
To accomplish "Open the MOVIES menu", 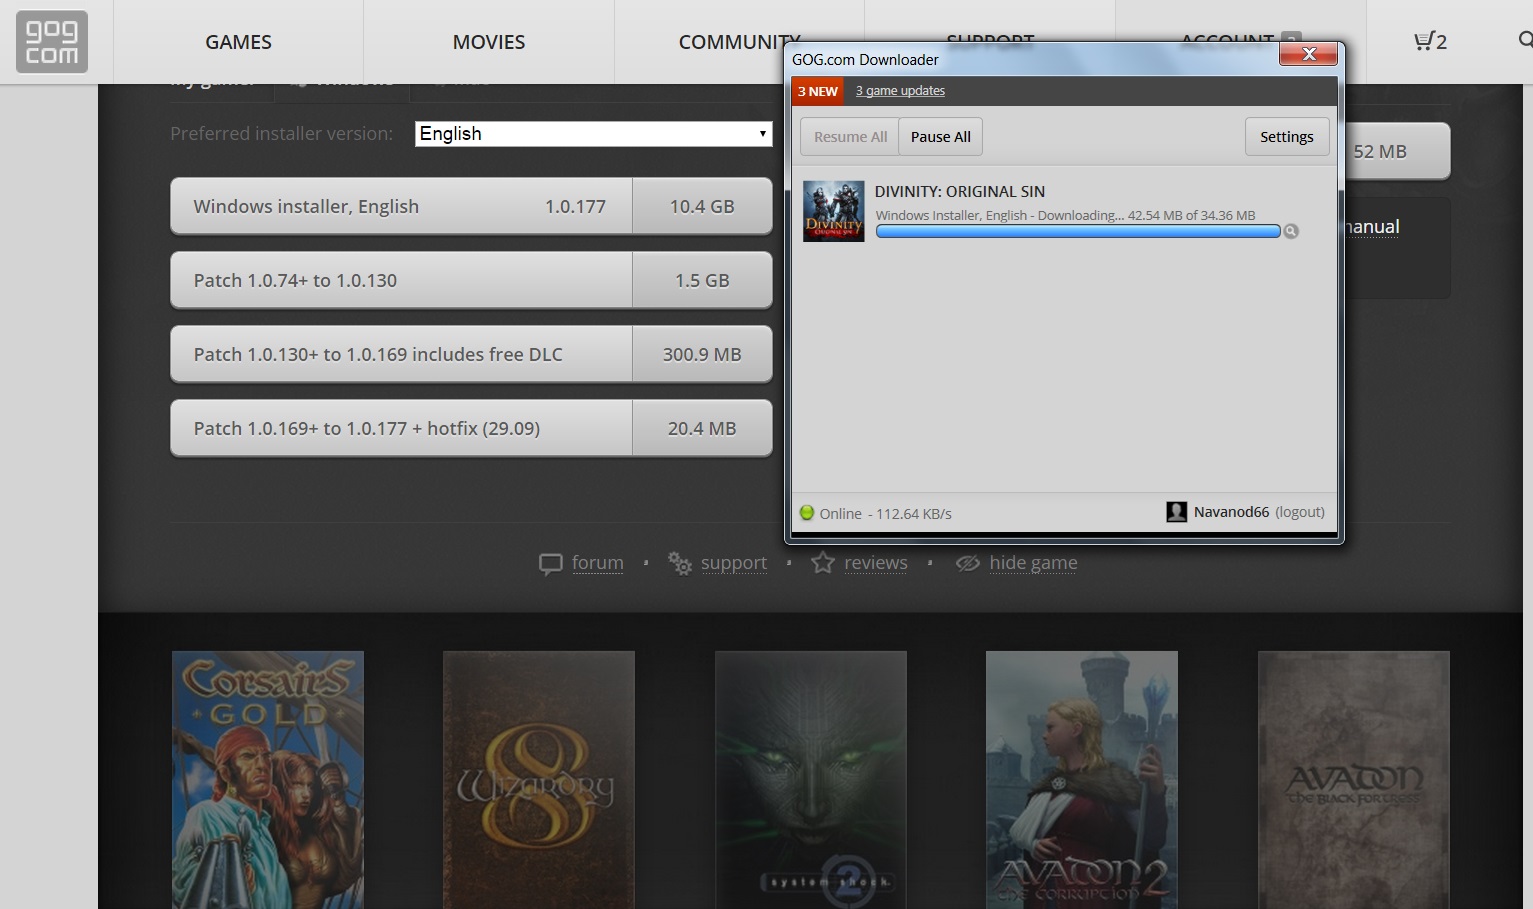I will [489, 42].
